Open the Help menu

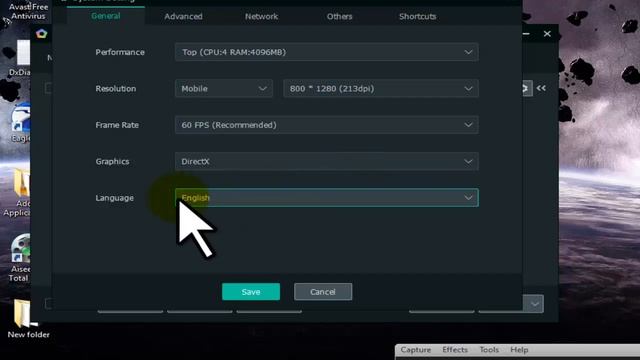519,350
